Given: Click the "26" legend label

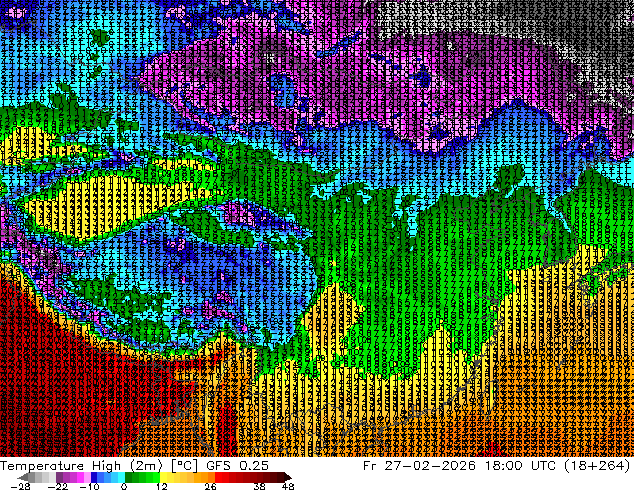Looking at the screenshot, I should (x=210, y=486).
